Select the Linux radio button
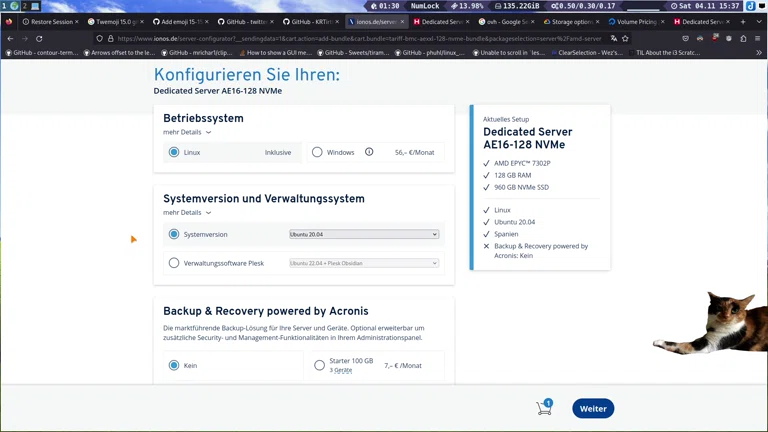The image size is (768, 432). pos(174,152)
